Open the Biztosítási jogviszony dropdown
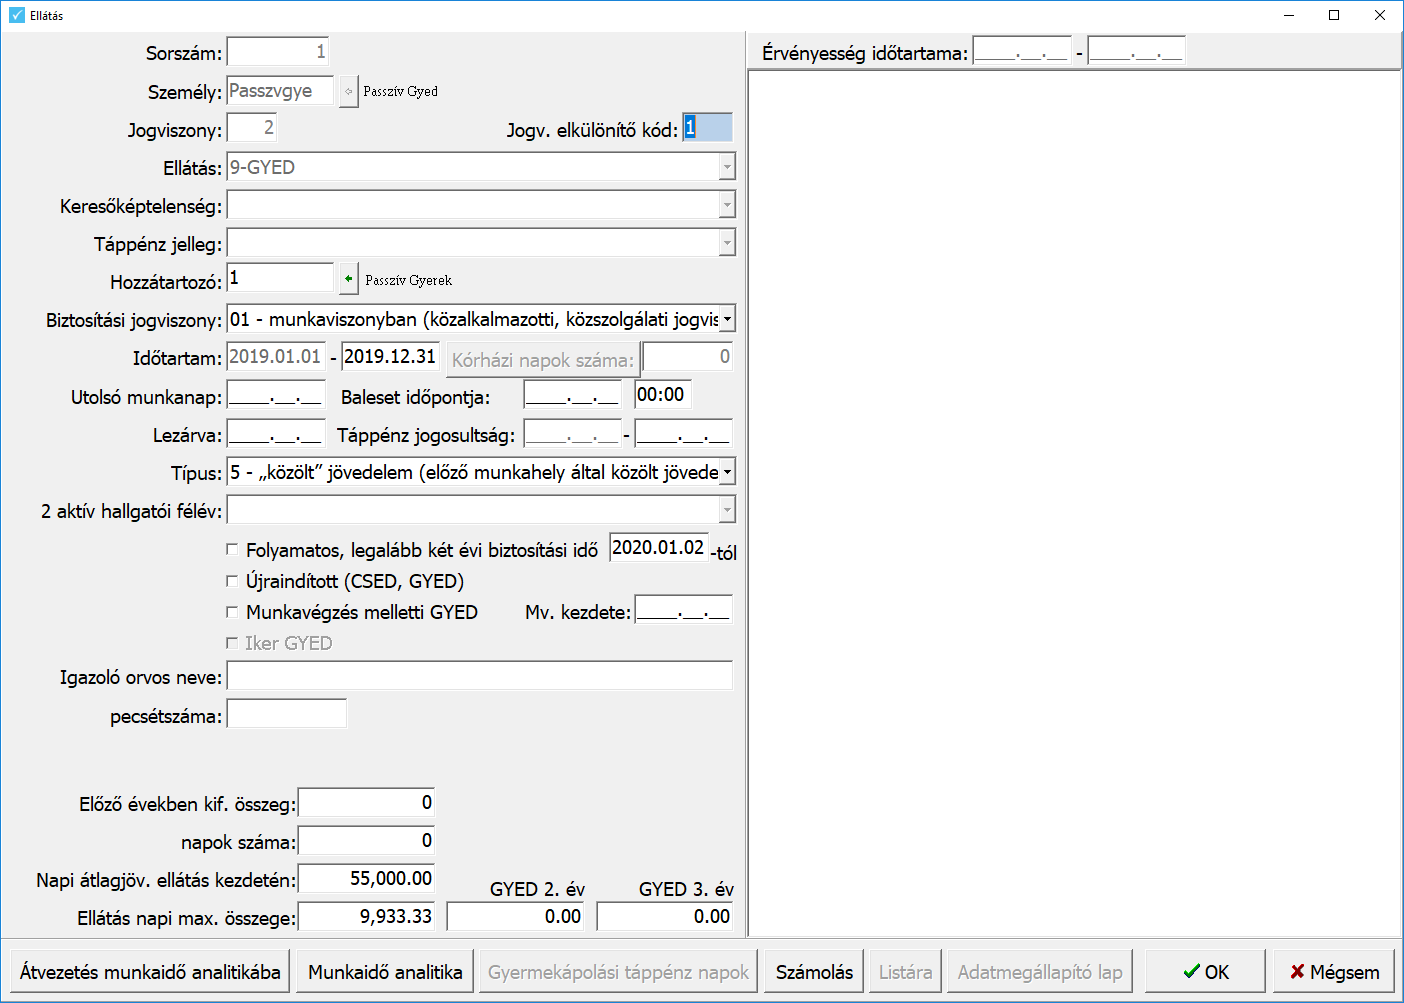The height and width of the screenshot is (1003, 1404). [x=727, y=320]
